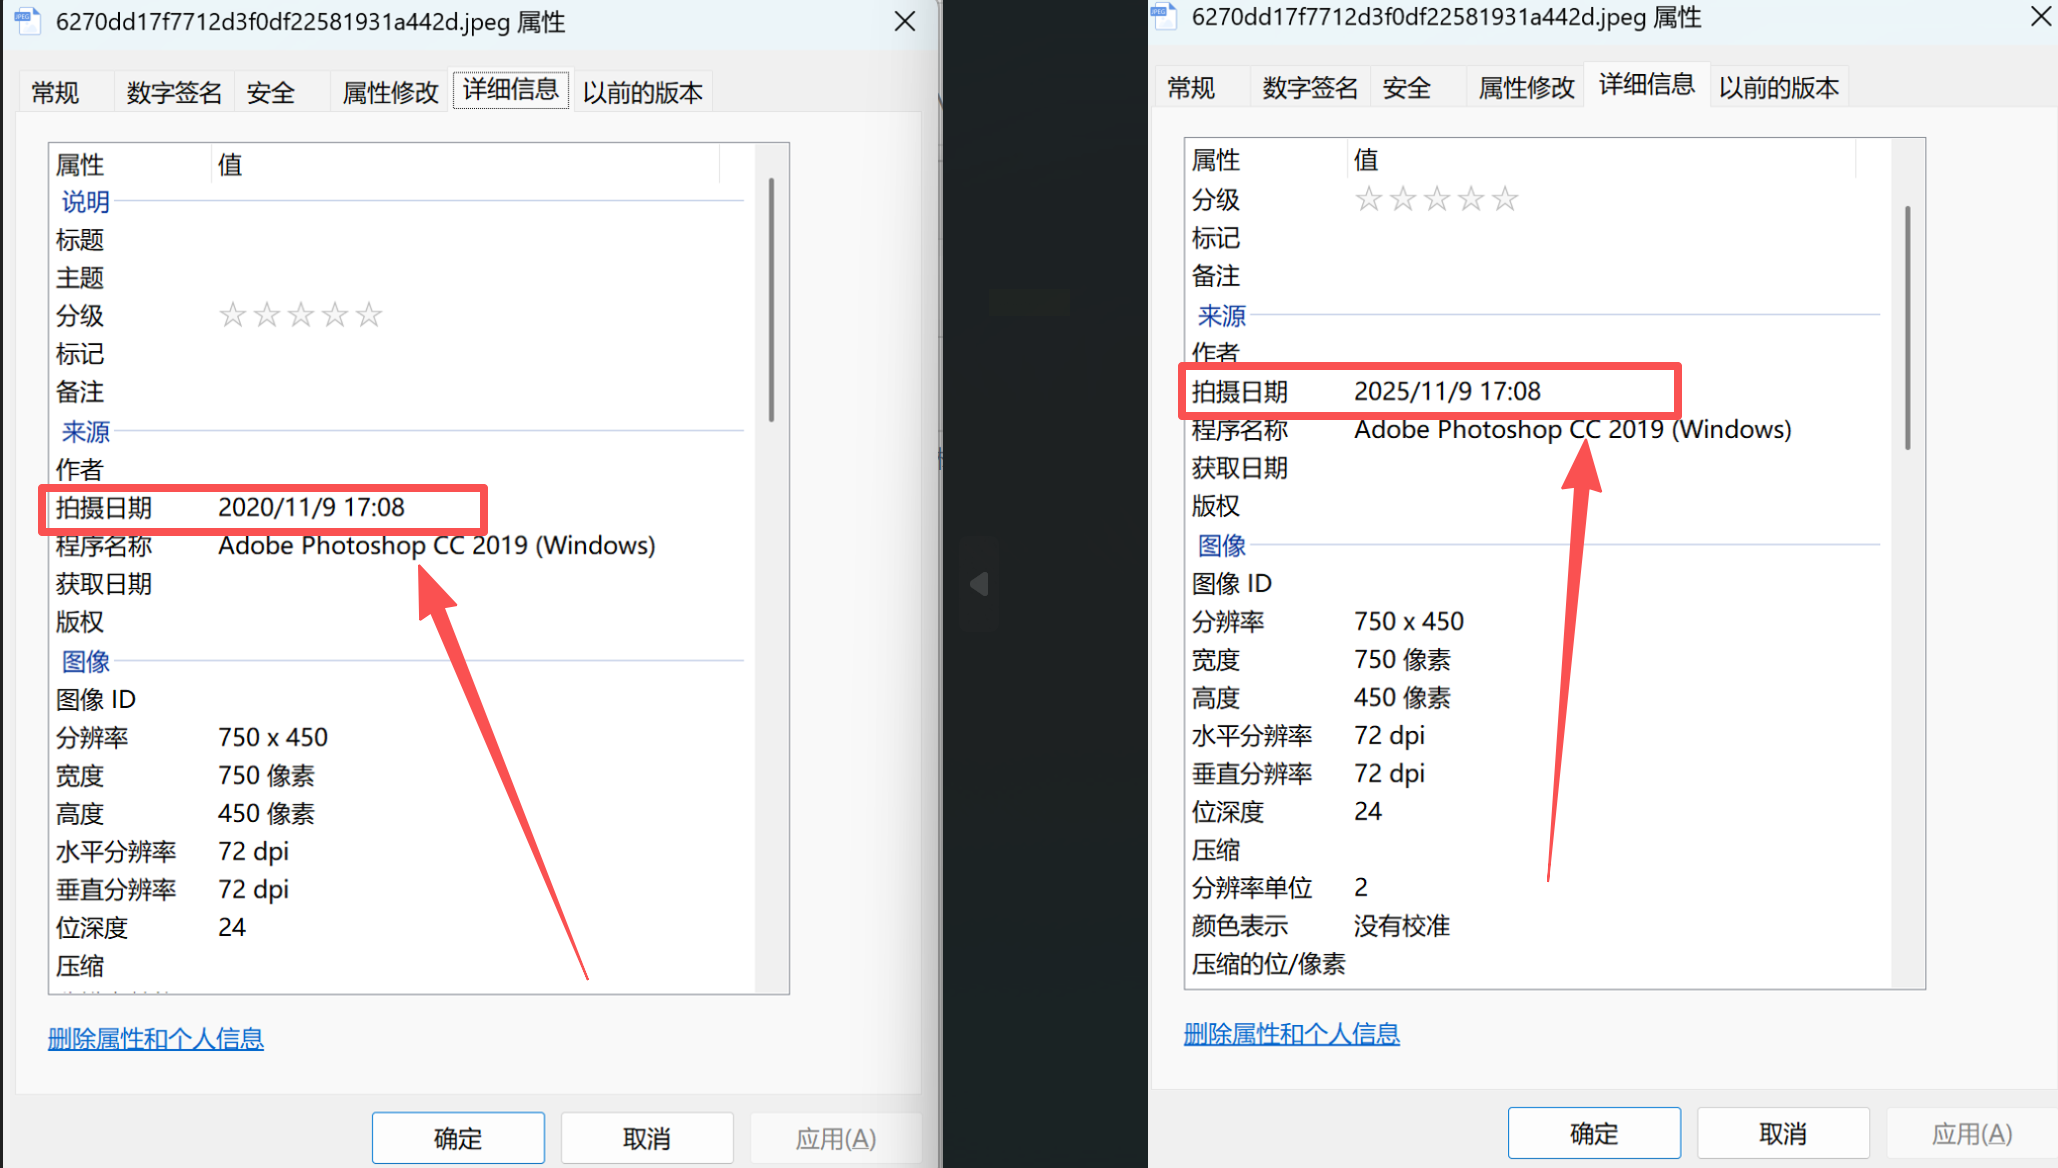The height and width of the screenshot is (1168, 2058).
Task: Select 拍摄日期 value 2020/11/9 17:08
Action: pyautogui.click(x=311, y=508)
